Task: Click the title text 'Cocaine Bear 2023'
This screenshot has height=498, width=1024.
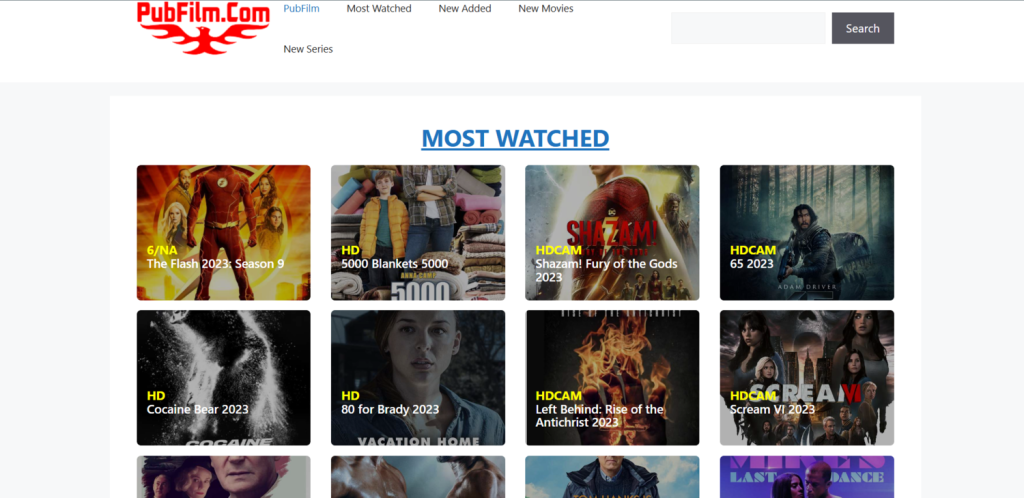Action: tap(197, 409)
